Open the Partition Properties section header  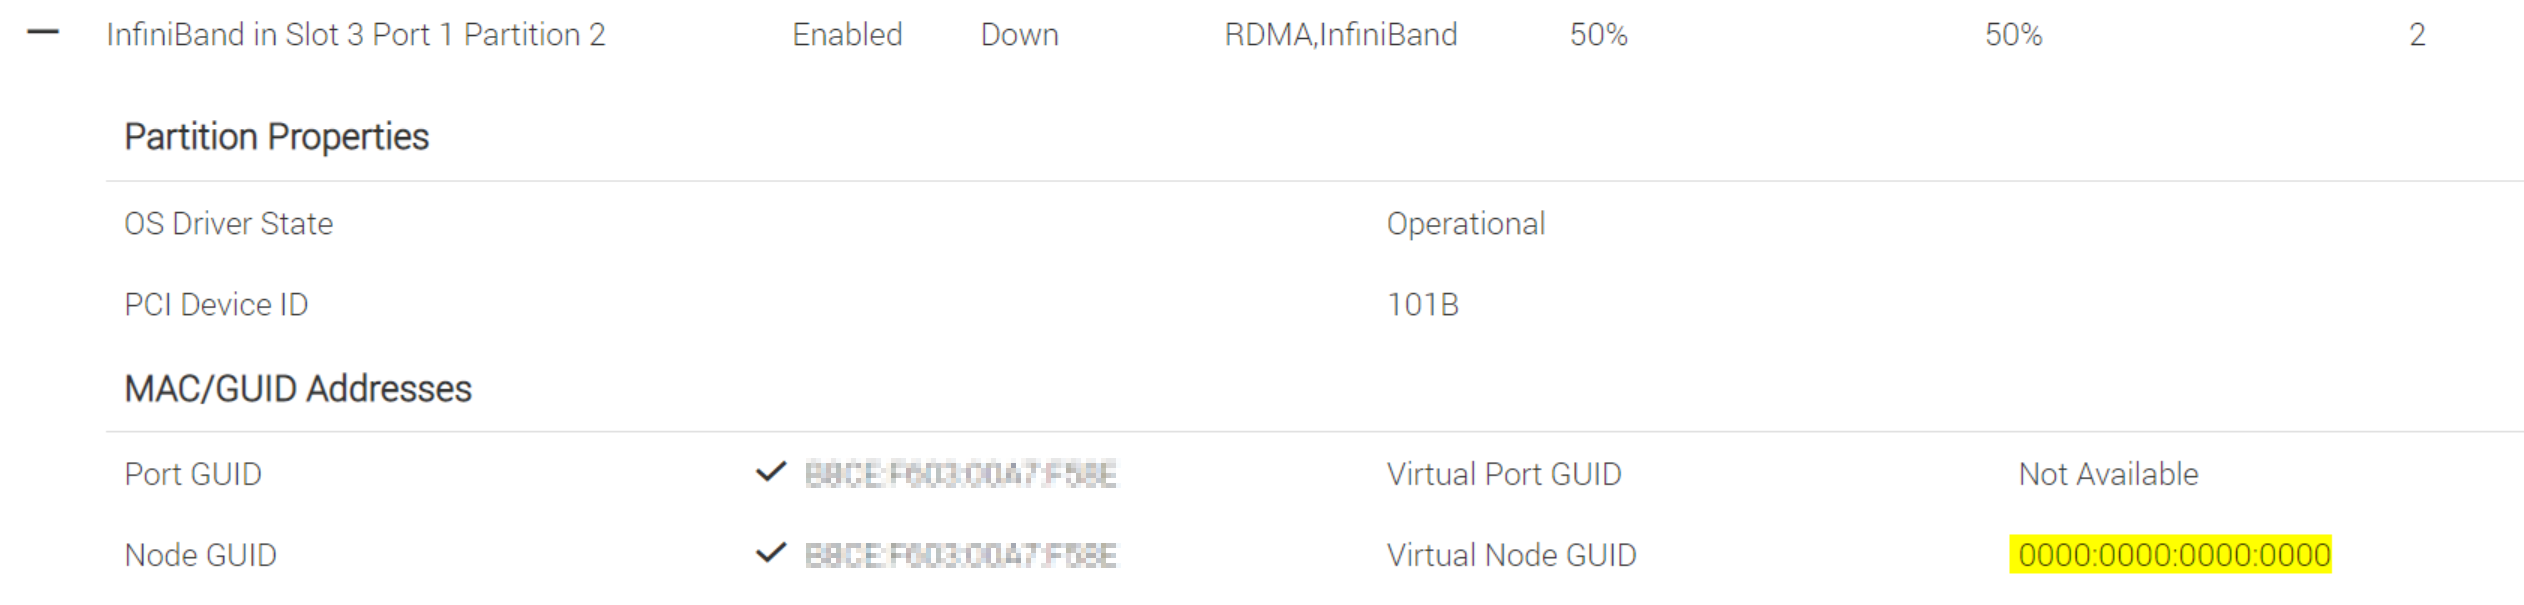tap(277, 137)
